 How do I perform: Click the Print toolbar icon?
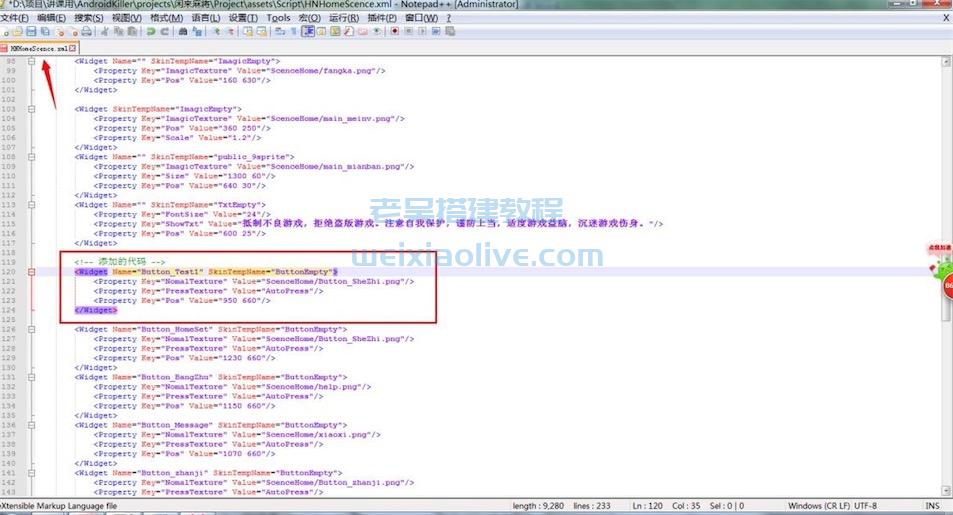point(87,32)
